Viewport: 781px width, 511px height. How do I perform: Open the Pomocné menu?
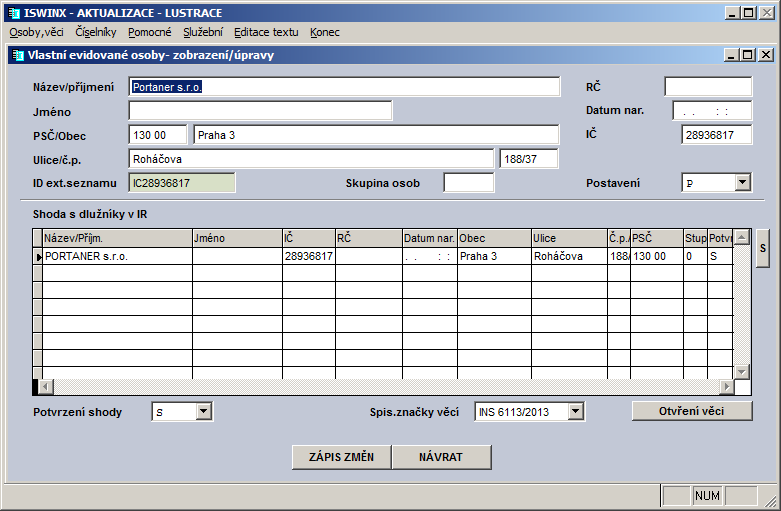point(149,32)
